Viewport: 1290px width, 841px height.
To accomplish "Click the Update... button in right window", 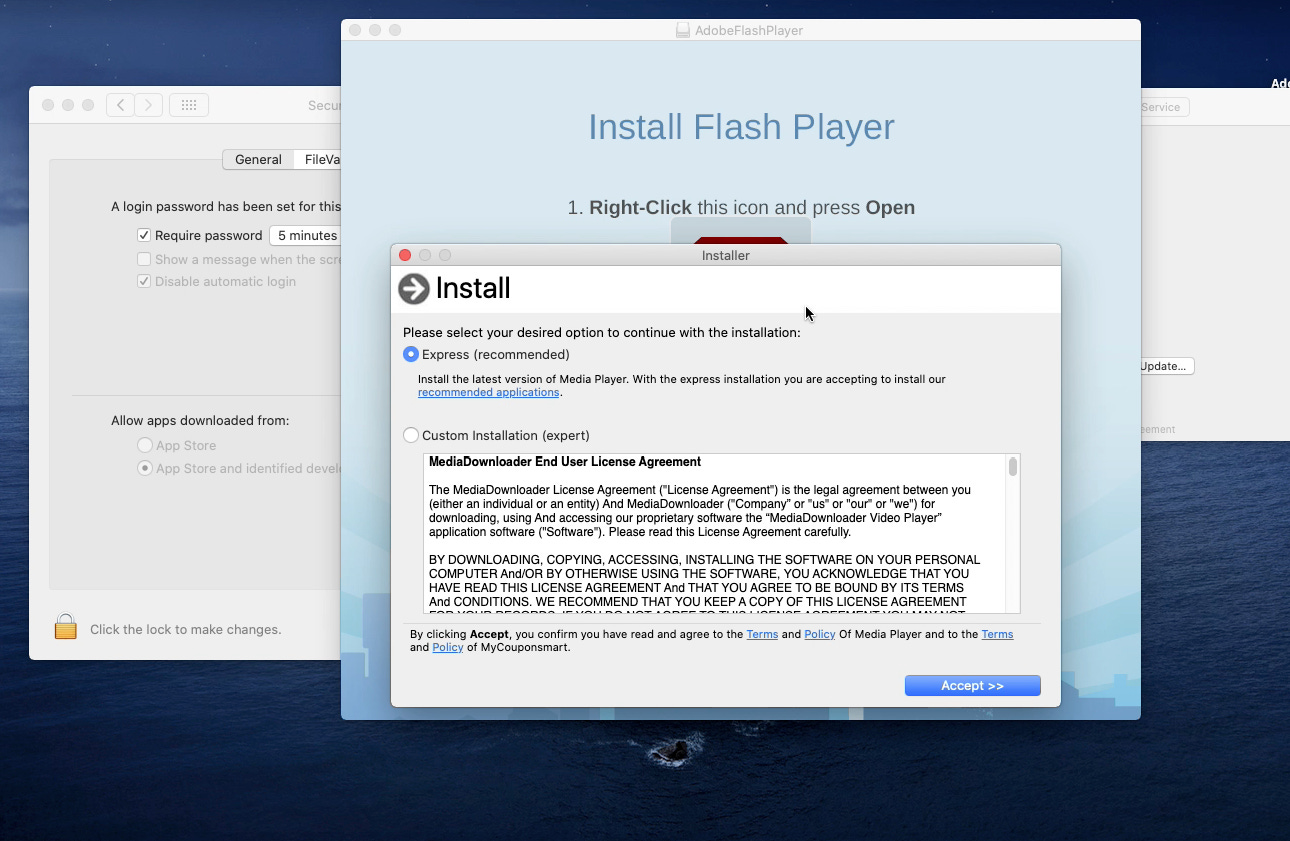I will click(x=1166, y=366).
